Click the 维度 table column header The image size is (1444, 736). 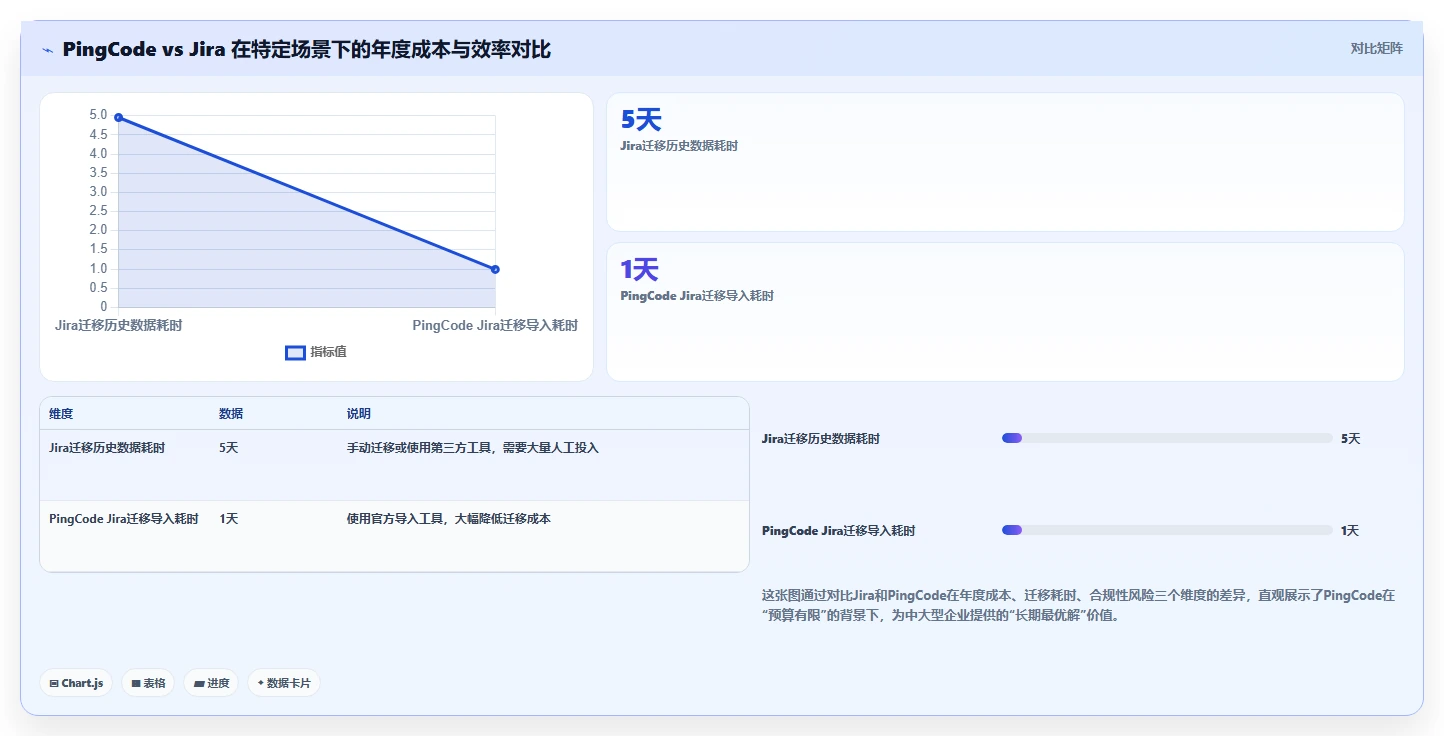pos(61,414)
